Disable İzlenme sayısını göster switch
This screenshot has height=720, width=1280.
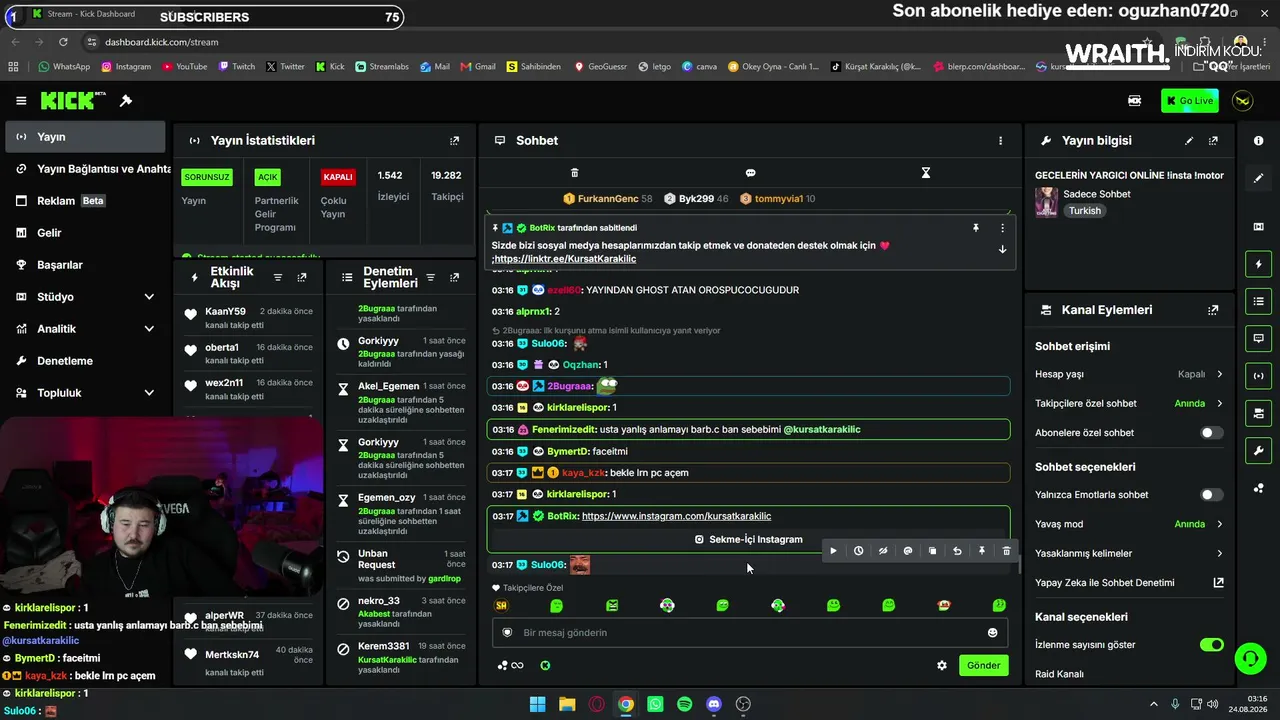coord(1211,645)
